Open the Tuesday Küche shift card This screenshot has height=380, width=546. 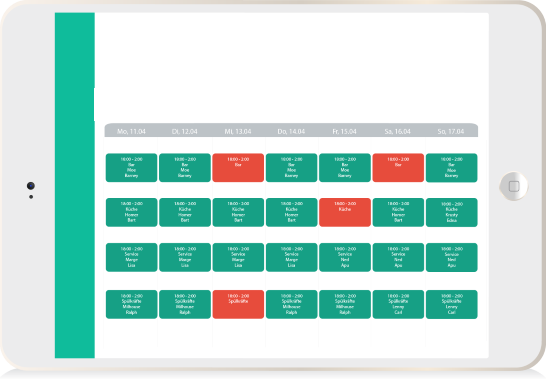(185, 212)
